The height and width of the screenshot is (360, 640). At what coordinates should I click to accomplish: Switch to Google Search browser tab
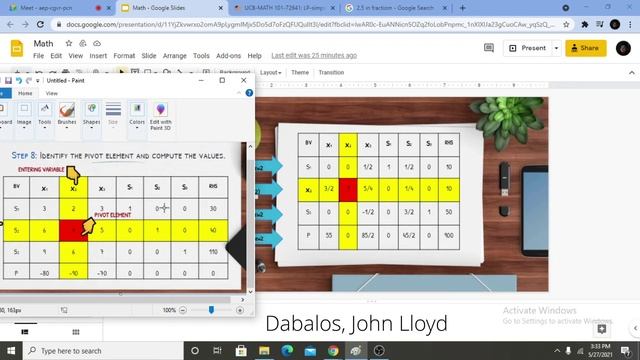coord(395,8)
